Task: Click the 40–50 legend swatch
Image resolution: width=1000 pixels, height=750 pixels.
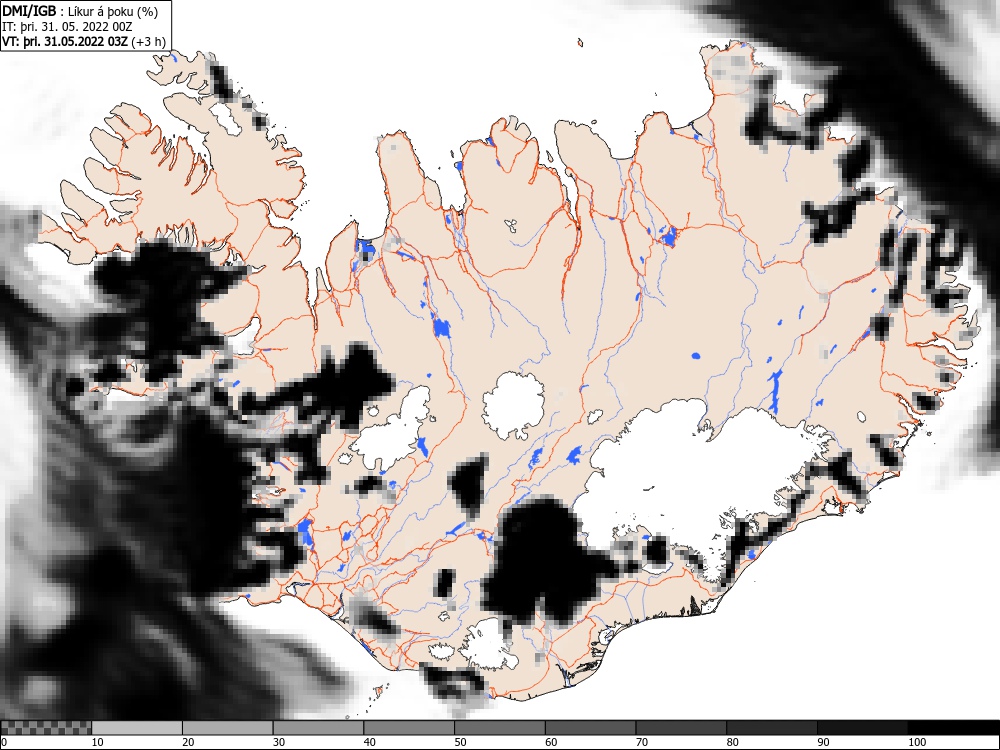Action: [409, 728]
